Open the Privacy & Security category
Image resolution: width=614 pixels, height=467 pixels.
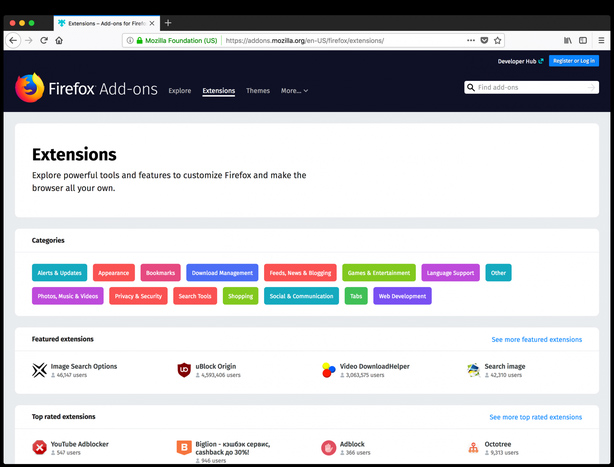point(138,296)
